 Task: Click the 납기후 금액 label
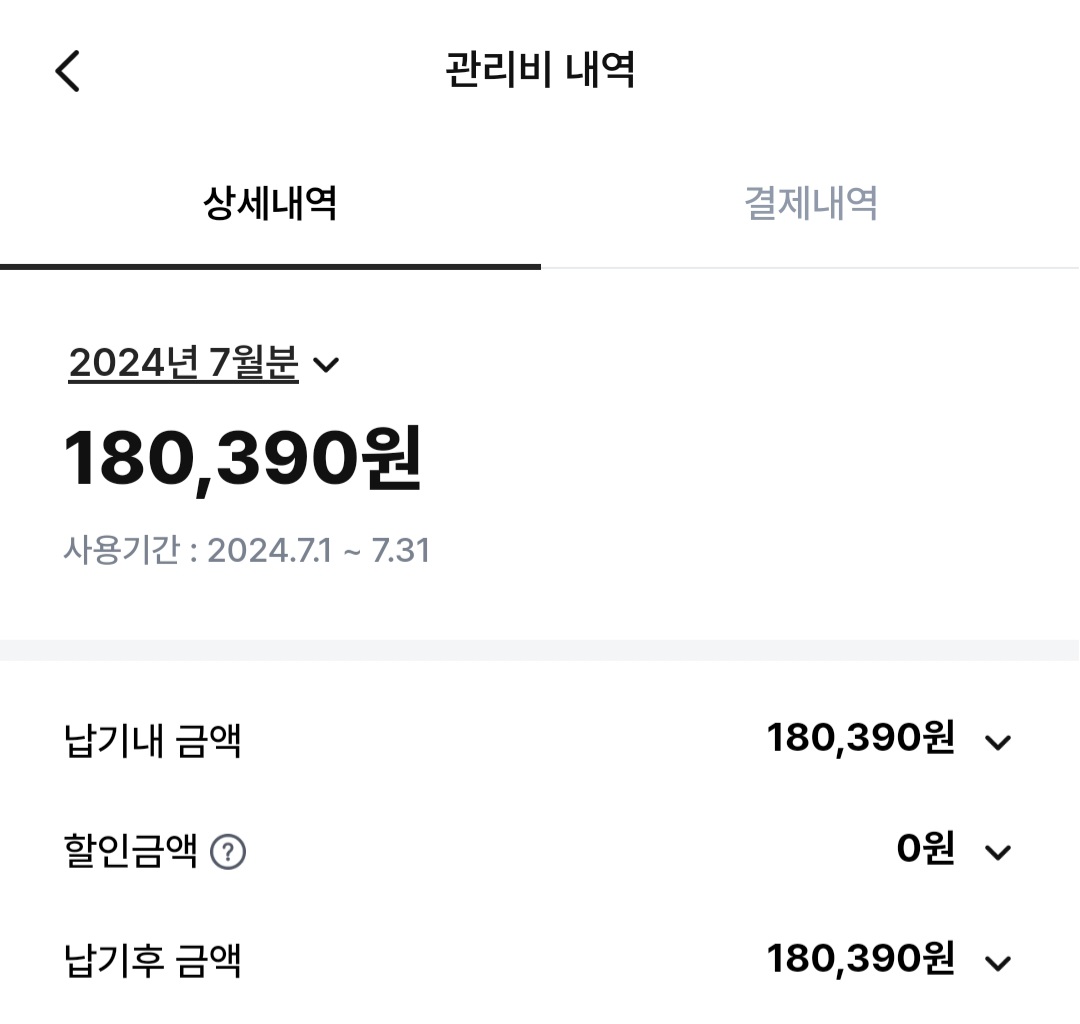(x=153, y=962)
